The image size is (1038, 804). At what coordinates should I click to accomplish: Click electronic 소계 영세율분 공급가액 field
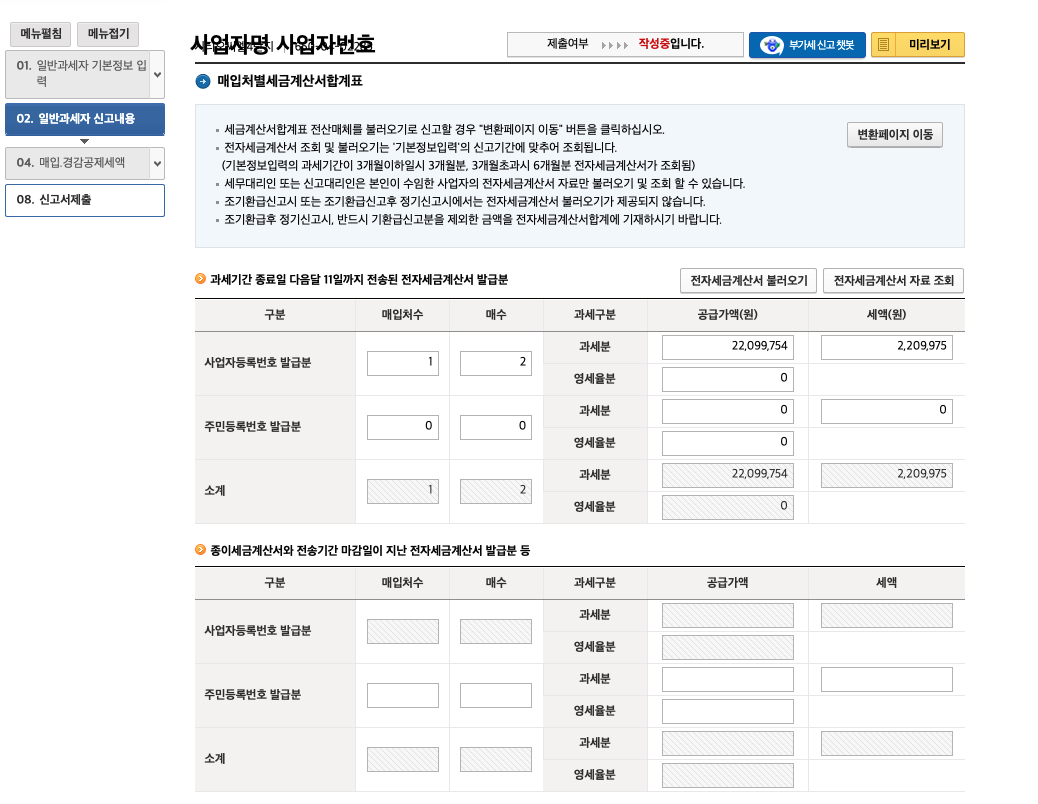728,507
